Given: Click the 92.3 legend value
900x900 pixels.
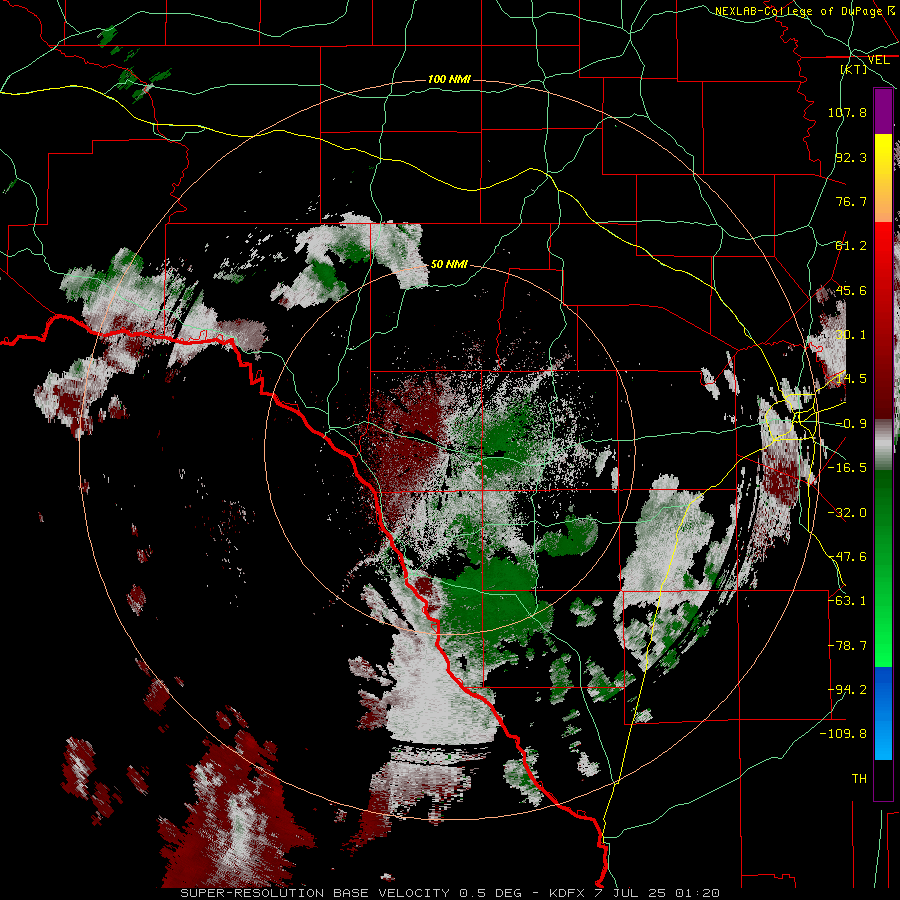Looking at the screenshot, I should click(851, 157).
